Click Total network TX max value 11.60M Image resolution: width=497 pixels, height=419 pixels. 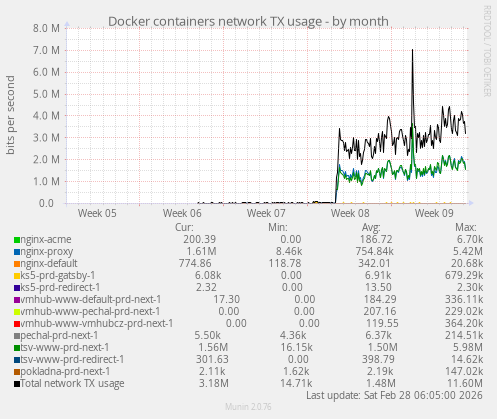click(465, 384)
